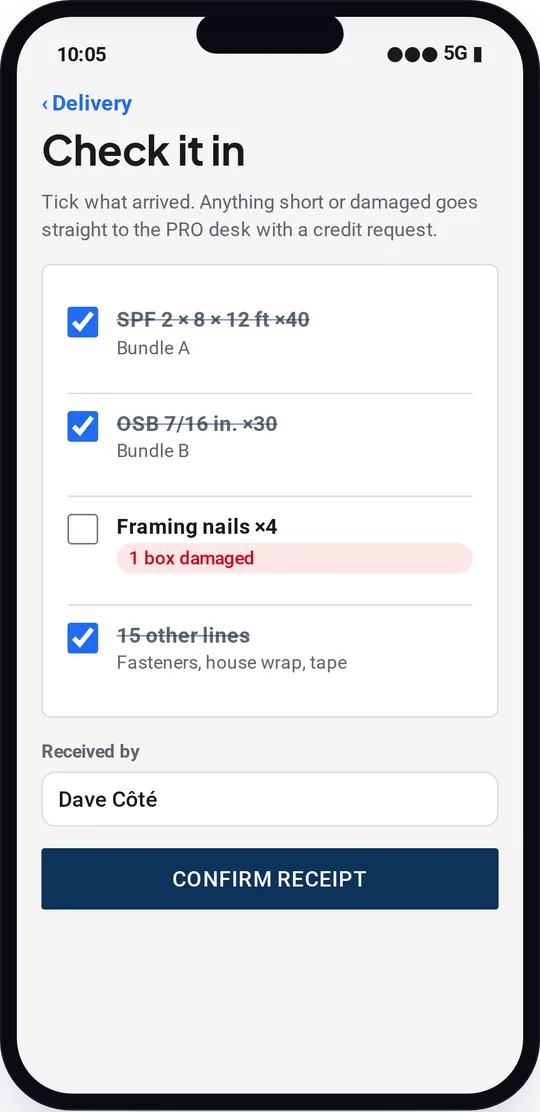
Task: Go back via the Delivery link text
Action: (x=92, y=104)
